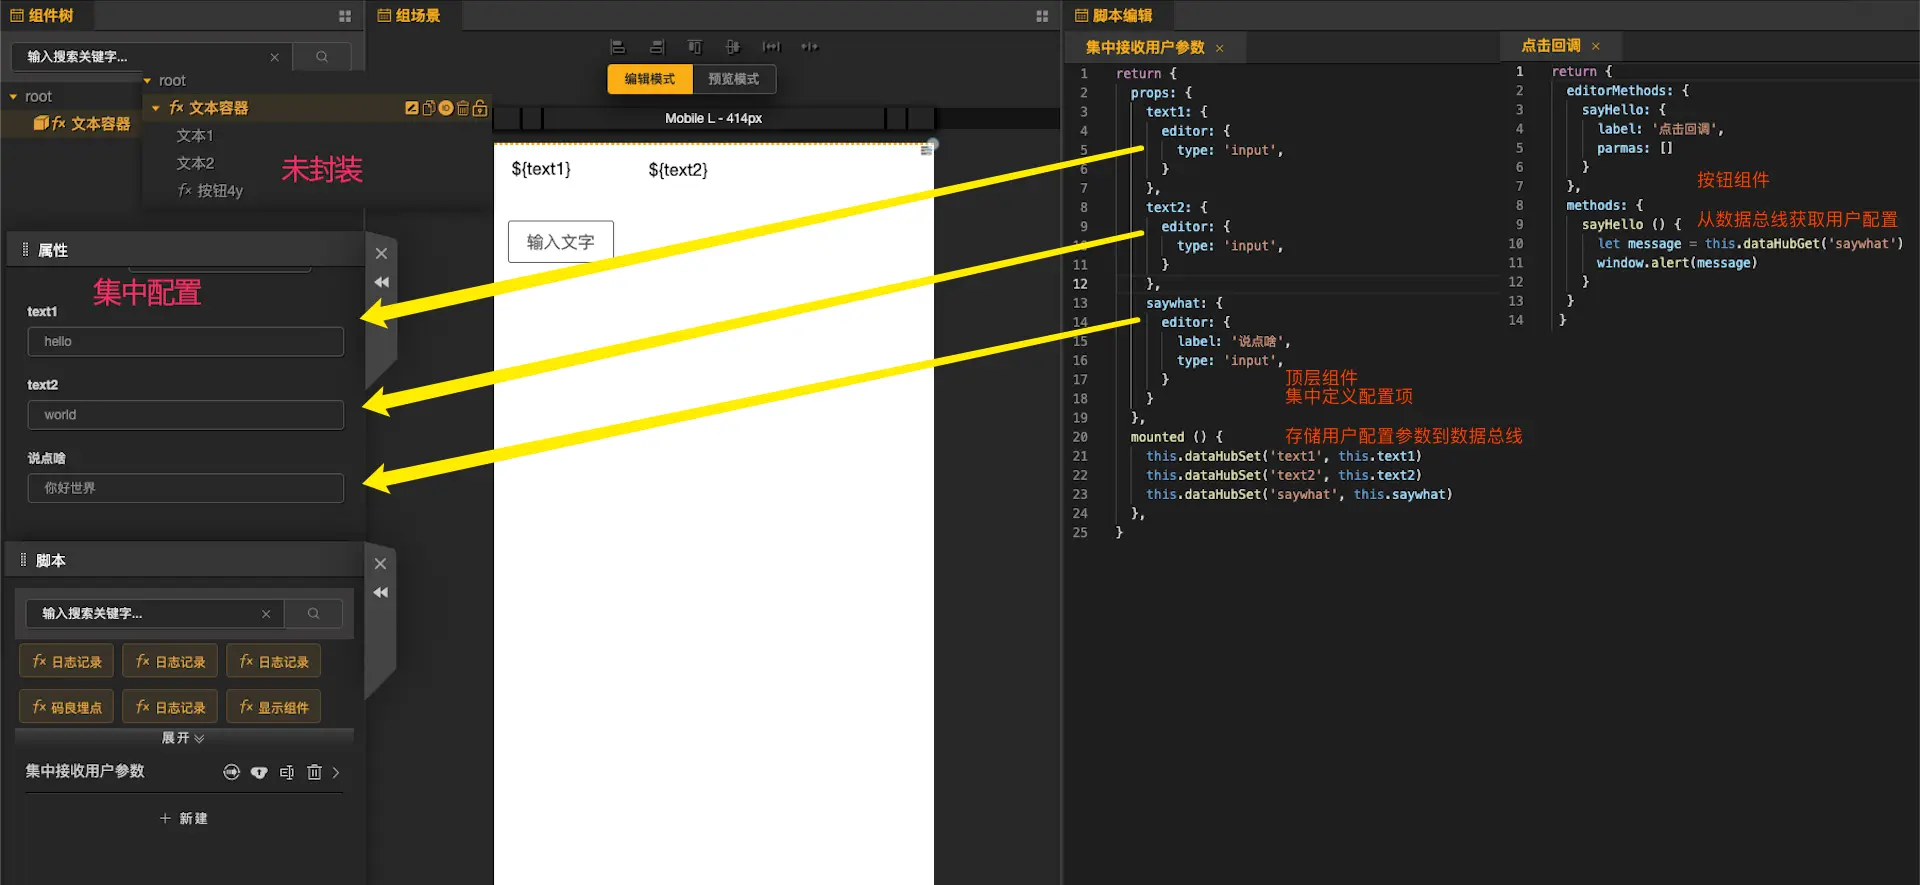The height and width of the screenshot is (885, 1920).
Task: Collapse root node in expanded tree panel
Action: tap(148, 81)
